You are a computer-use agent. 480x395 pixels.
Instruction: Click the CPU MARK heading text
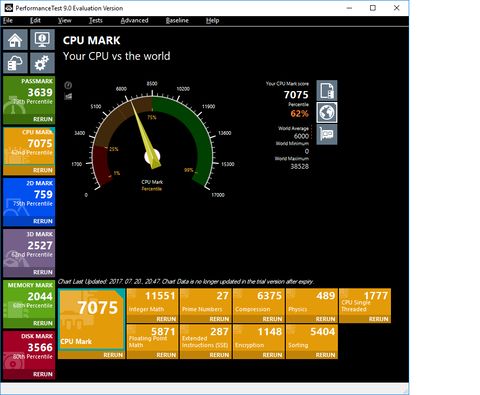(92, 40)
